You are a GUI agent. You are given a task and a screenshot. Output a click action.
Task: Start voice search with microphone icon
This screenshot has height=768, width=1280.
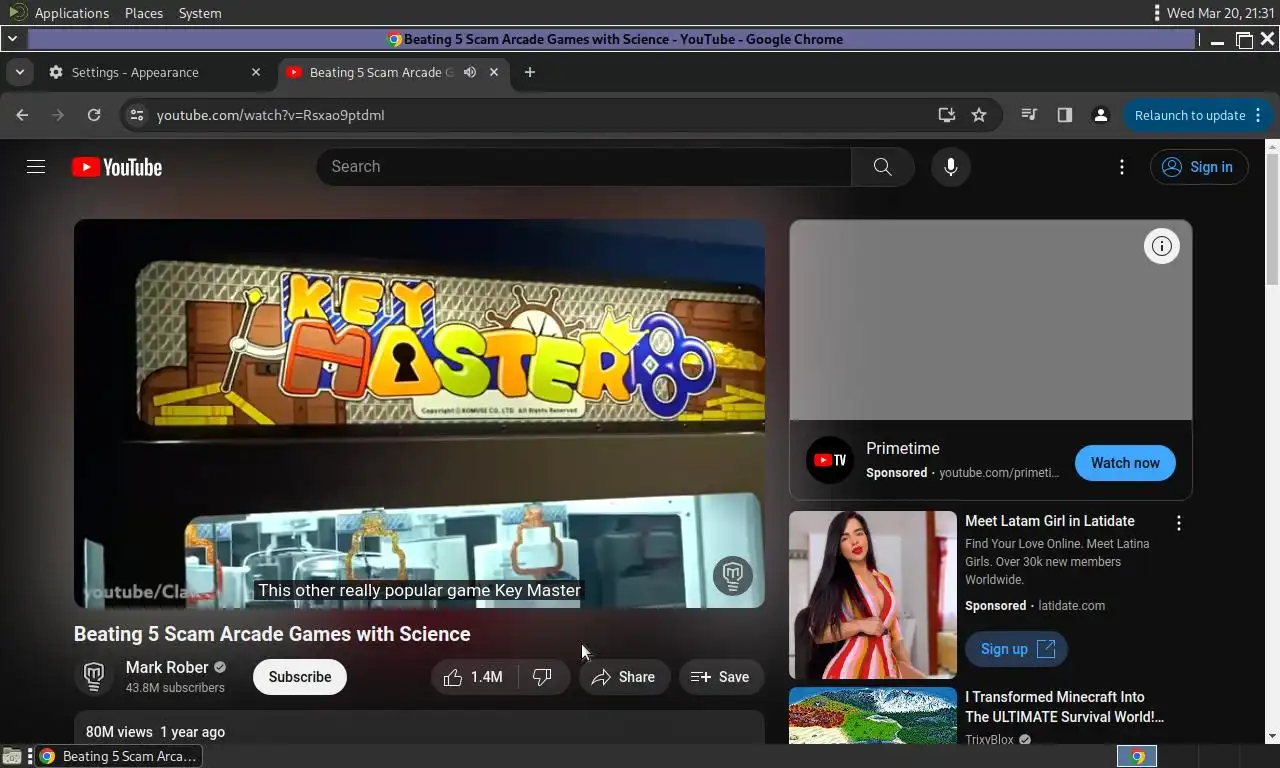click(951, 167)
